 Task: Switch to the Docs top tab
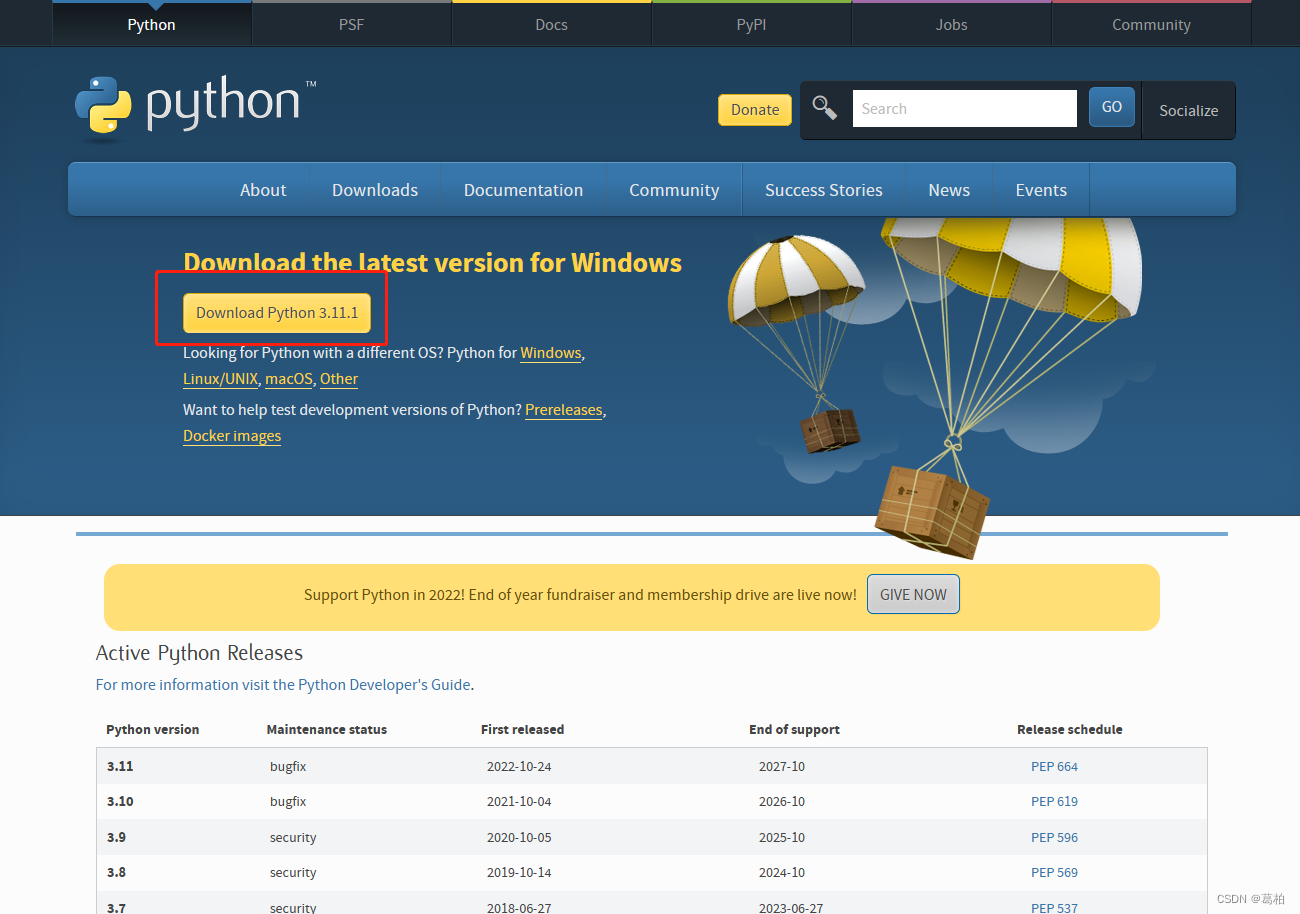(x=552, y=24)
